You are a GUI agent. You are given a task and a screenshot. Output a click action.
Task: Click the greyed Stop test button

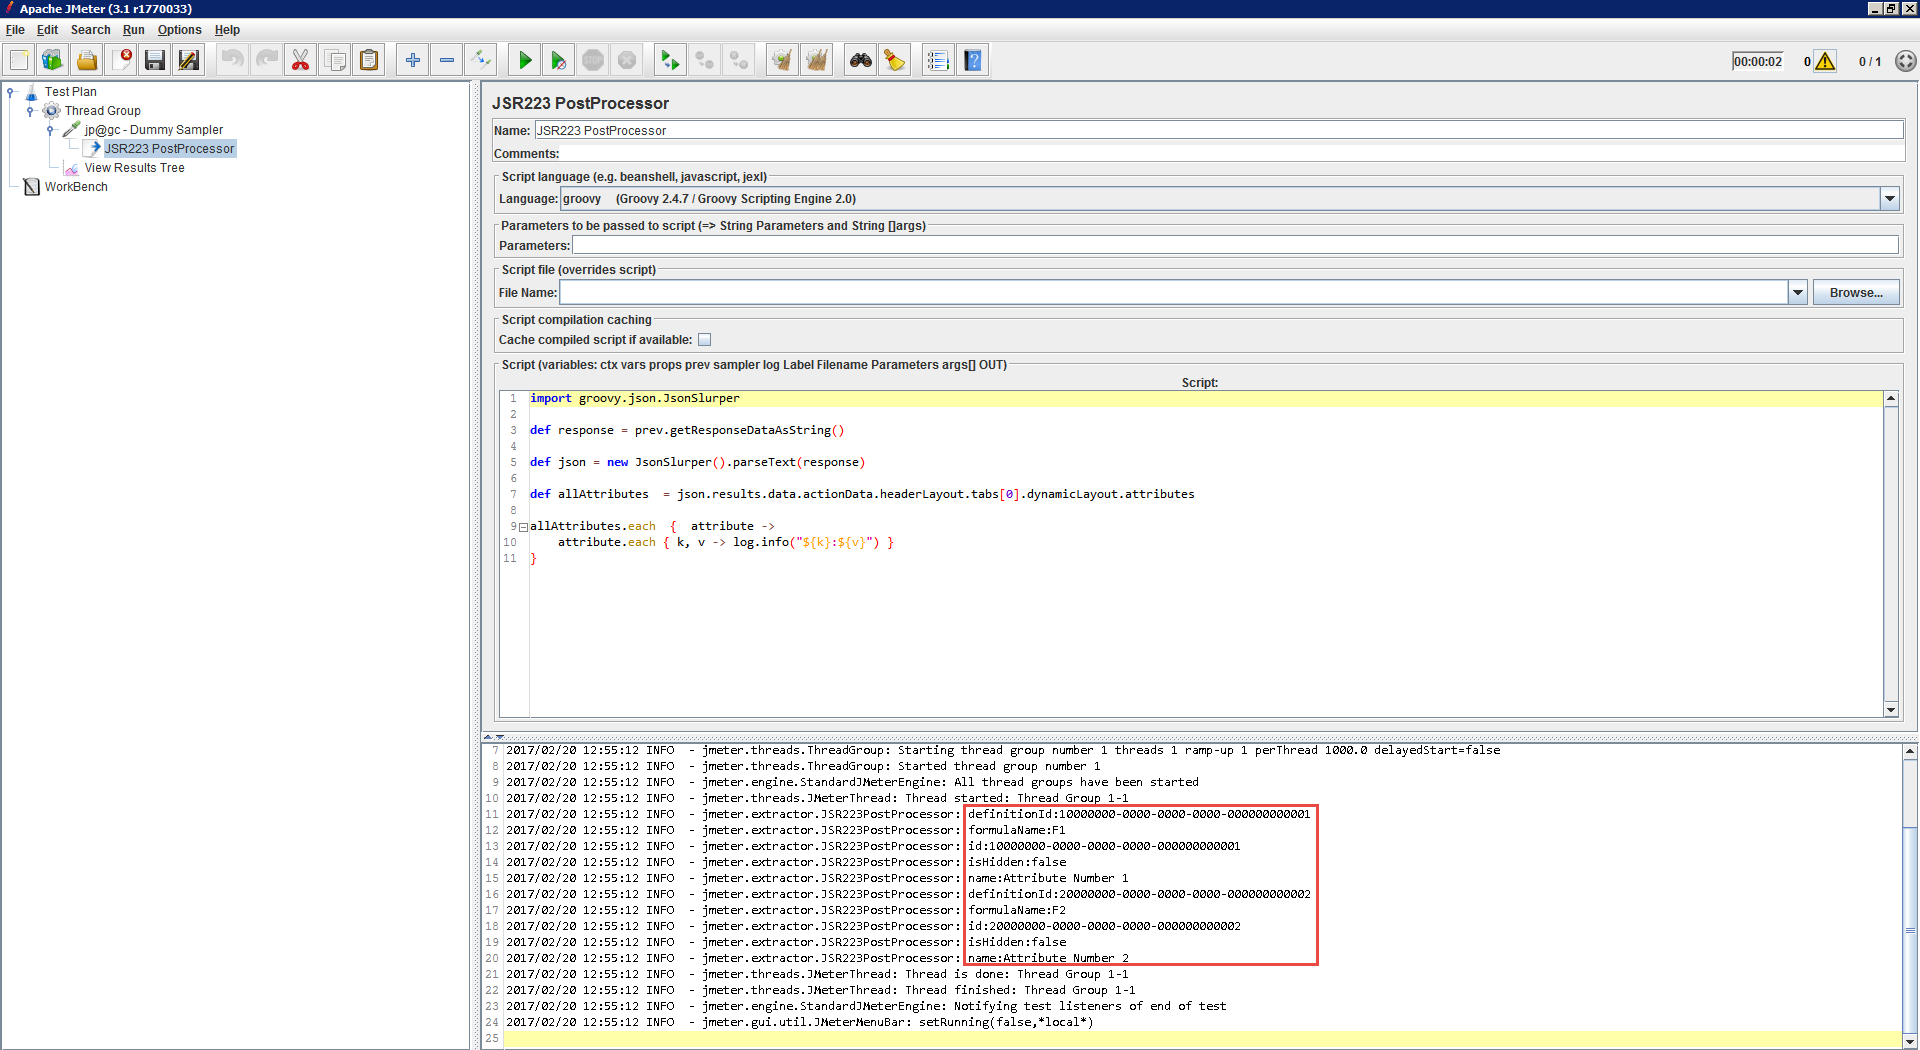point(593,60)
